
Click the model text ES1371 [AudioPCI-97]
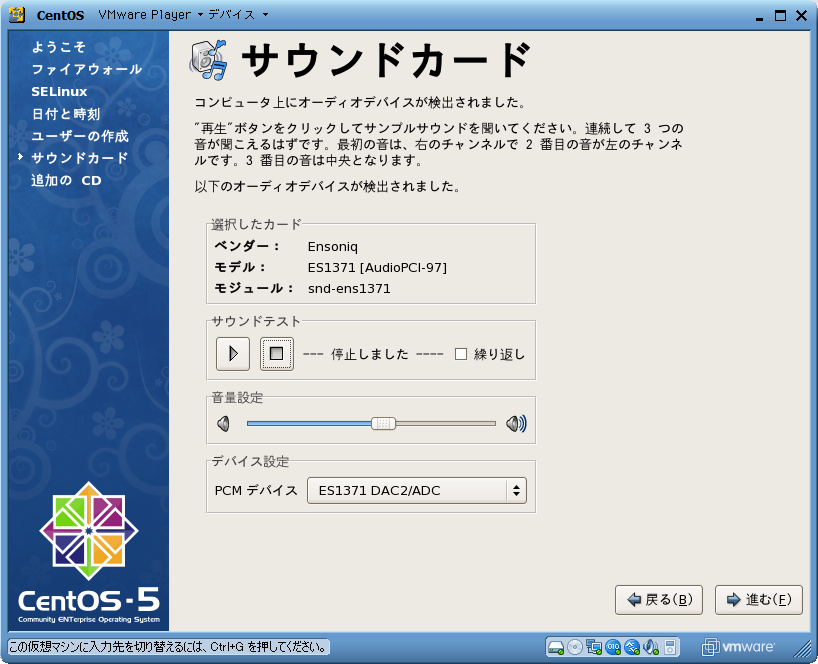(x=377, y=268)
